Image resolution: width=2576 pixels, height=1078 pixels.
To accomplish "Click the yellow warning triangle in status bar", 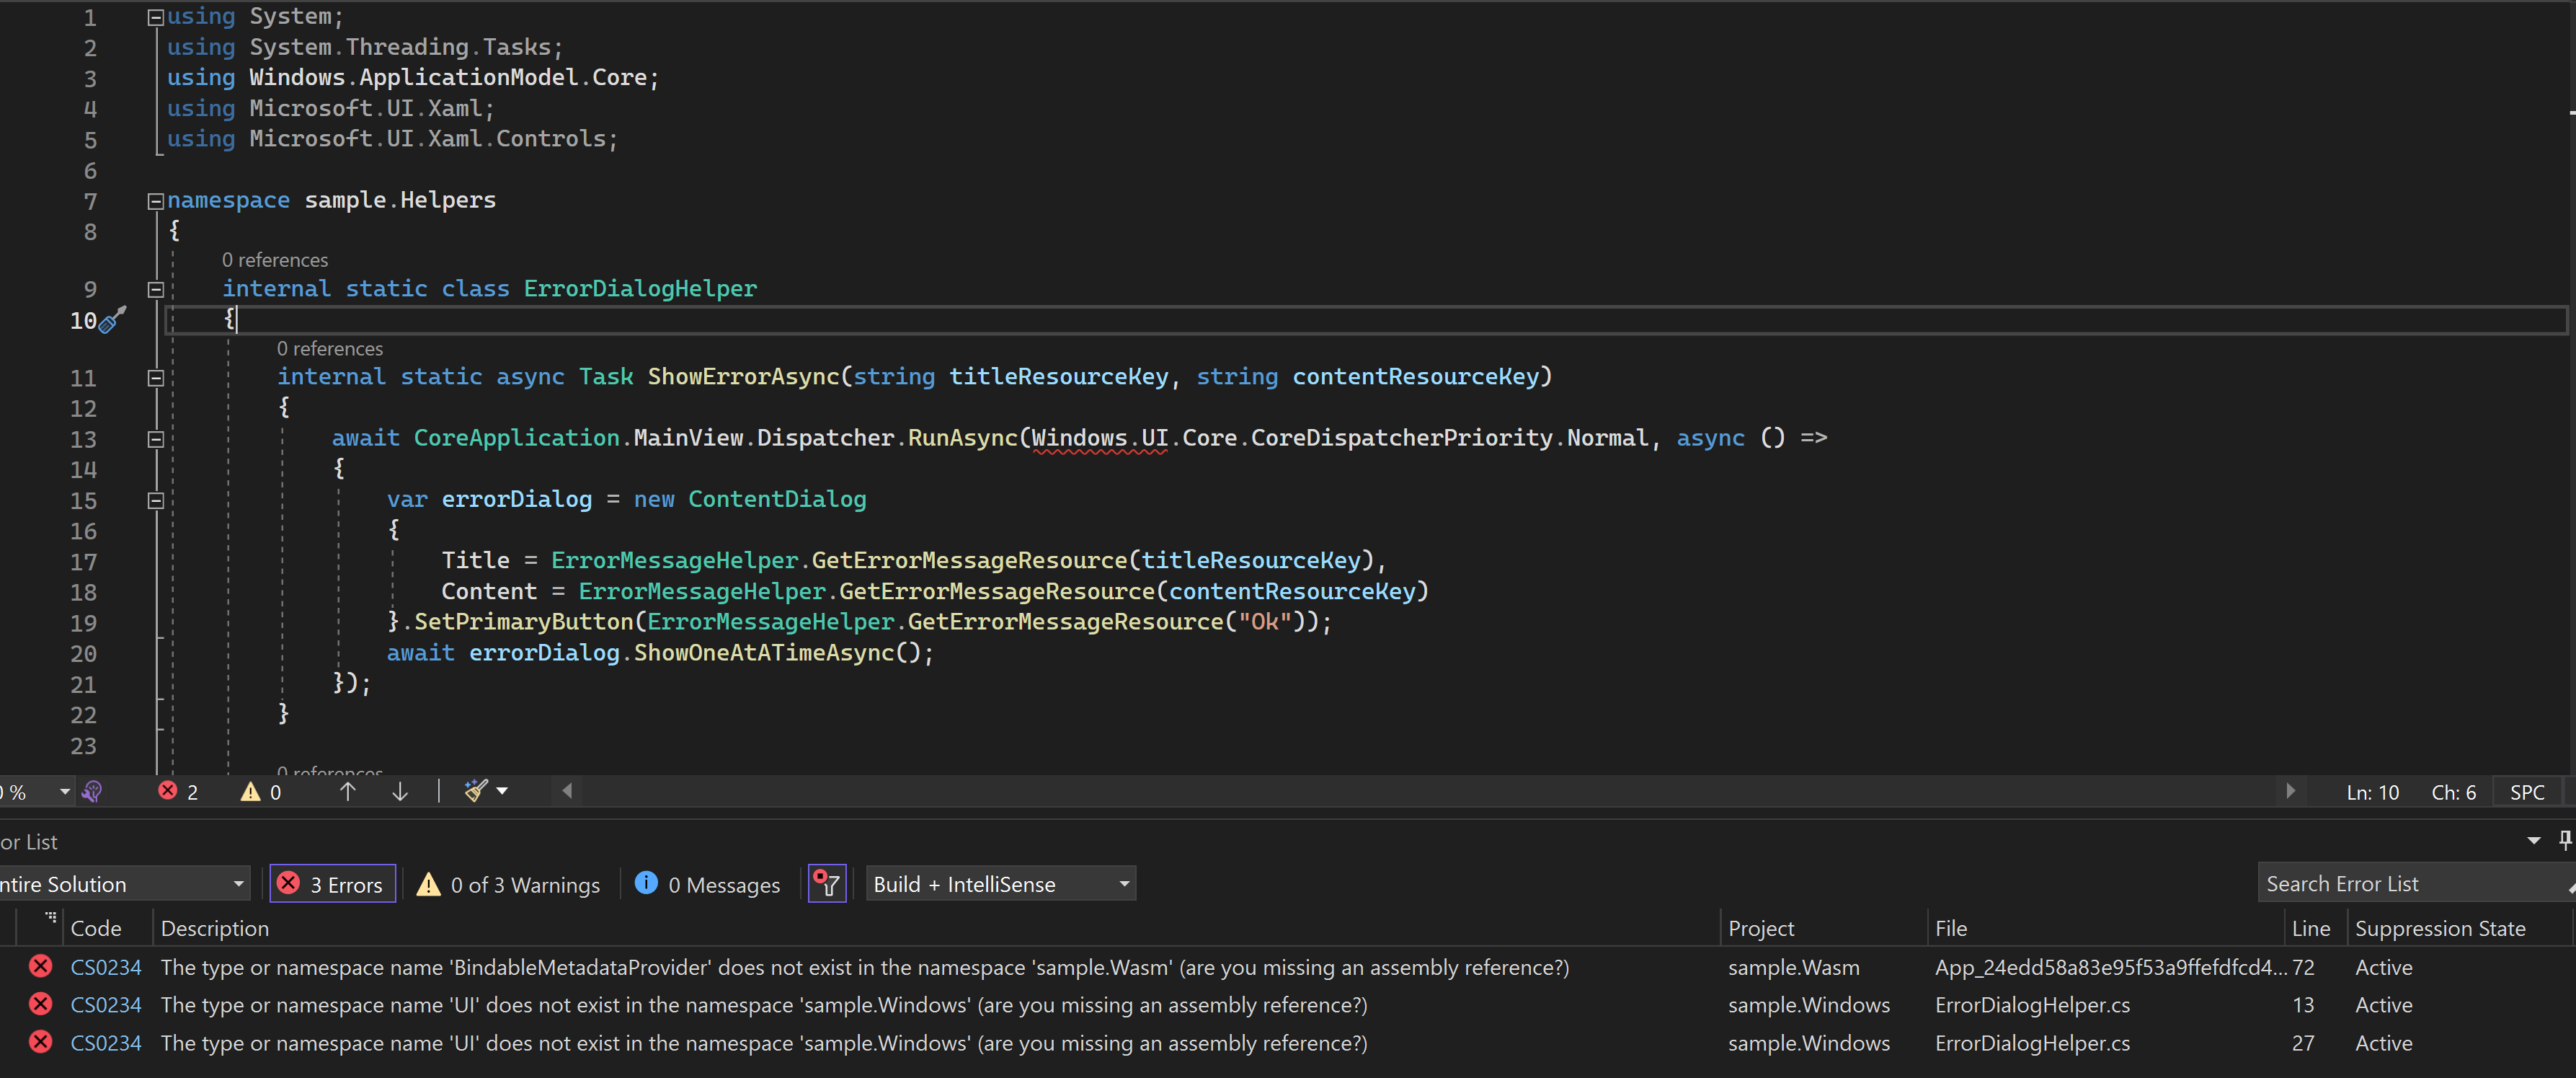I will [x=249, y=792].
